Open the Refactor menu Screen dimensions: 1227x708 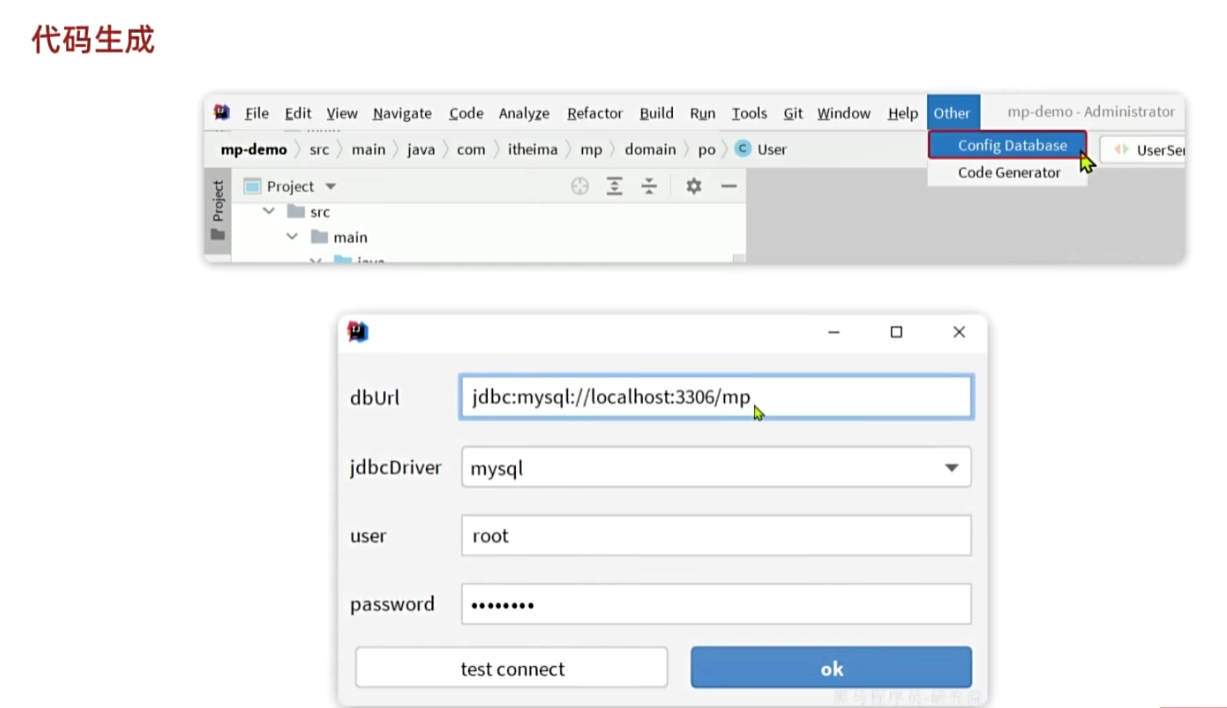tap(595, 113)
